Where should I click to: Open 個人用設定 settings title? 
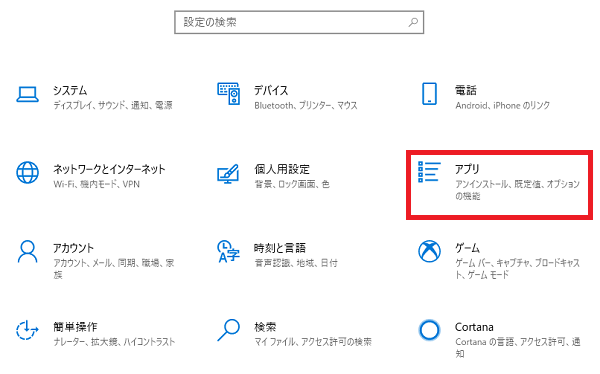tap(282, 169)
